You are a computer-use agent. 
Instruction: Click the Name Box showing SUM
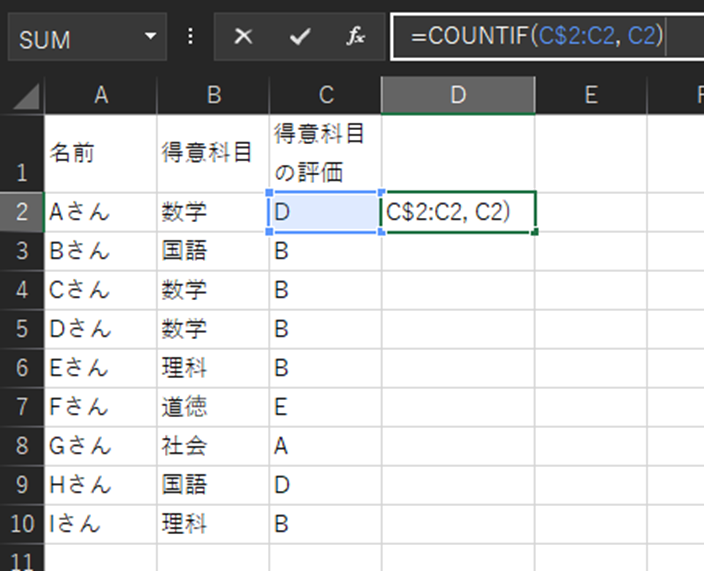pyautogui.click(x=70, y=38)
